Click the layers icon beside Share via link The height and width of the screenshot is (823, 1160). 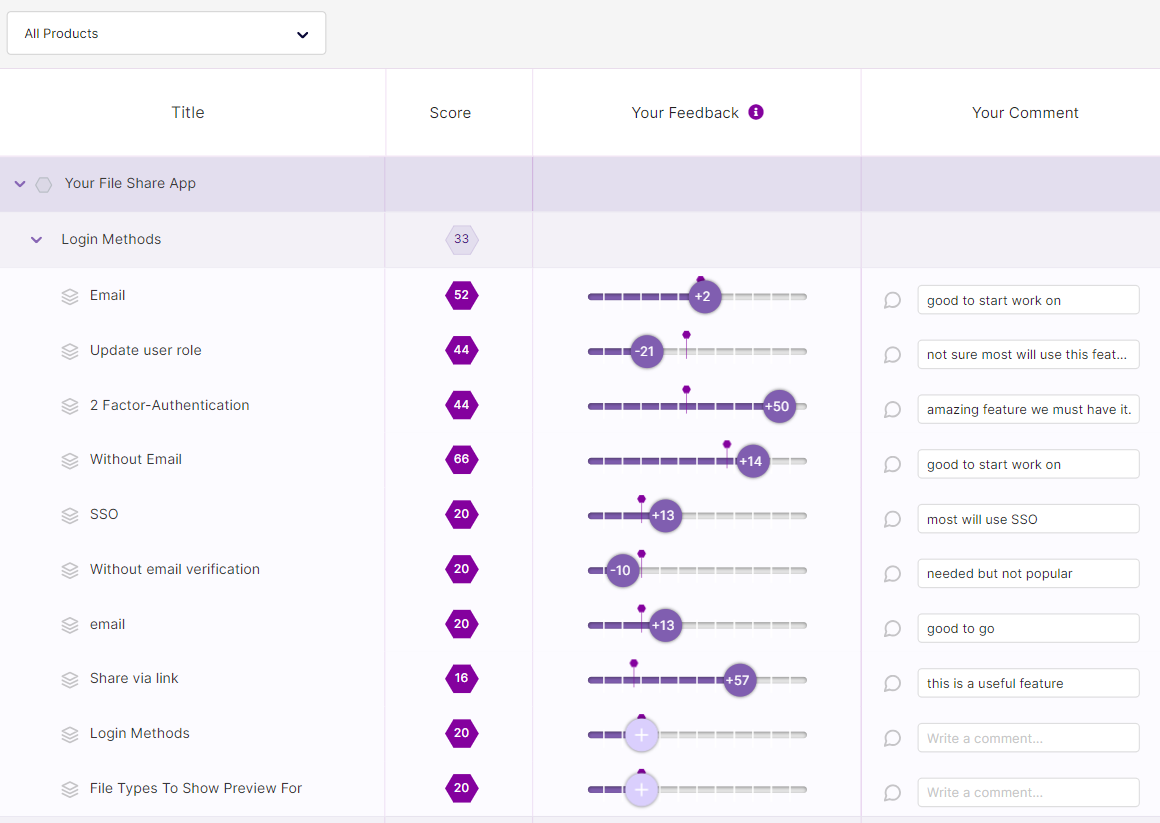[x=70, y=679]
